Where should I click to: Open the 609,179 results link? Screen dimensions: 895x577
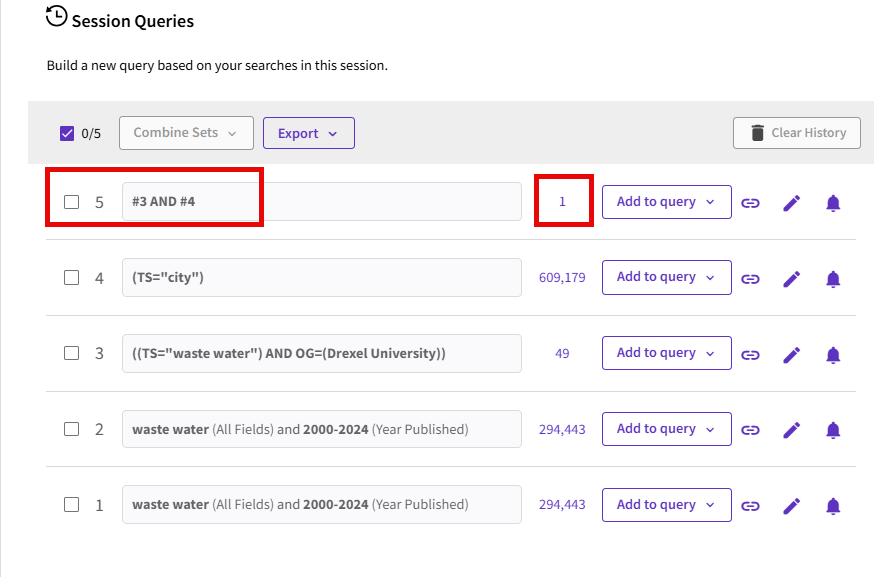click(562, 277)
